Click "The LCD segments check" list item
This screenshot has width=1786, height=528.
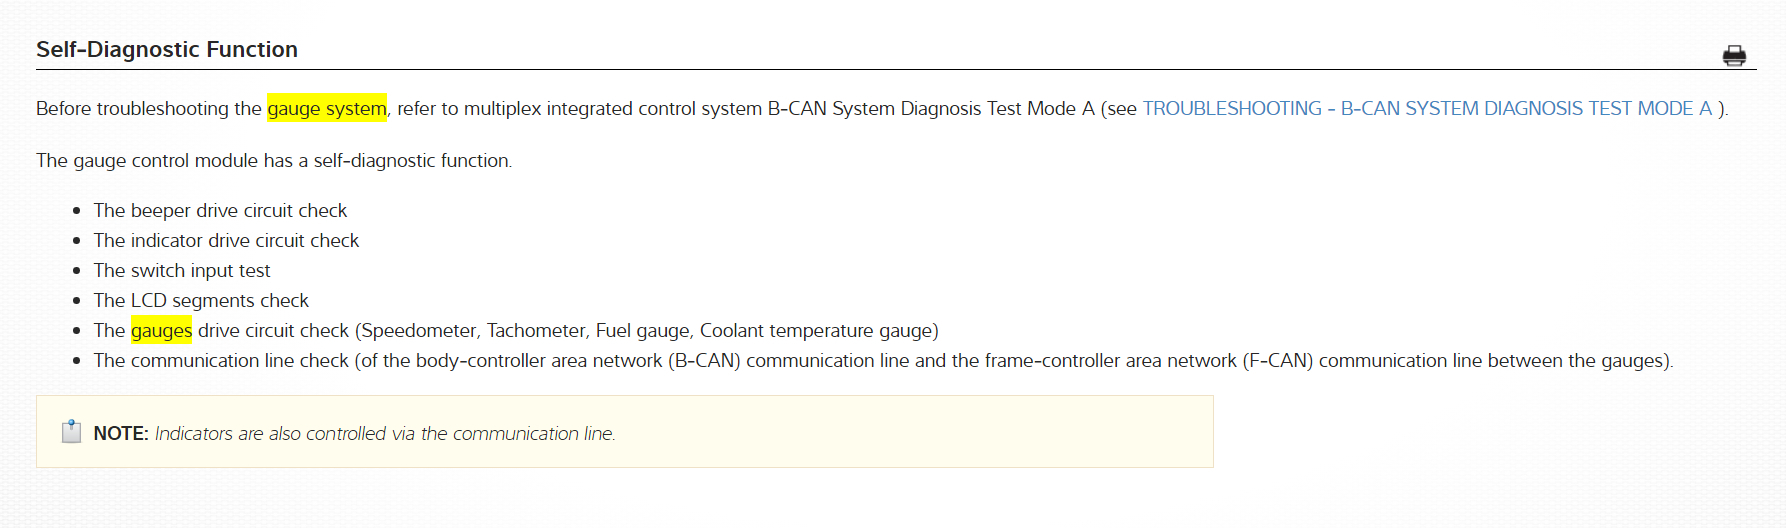(201, 301)
